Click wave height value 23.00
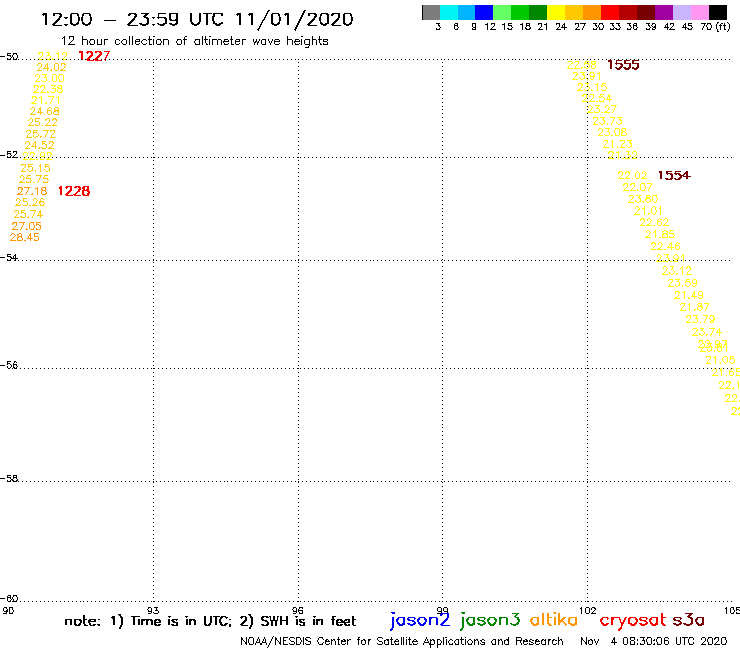This screenshot has height=650, width=740. [x=50, y=78]
